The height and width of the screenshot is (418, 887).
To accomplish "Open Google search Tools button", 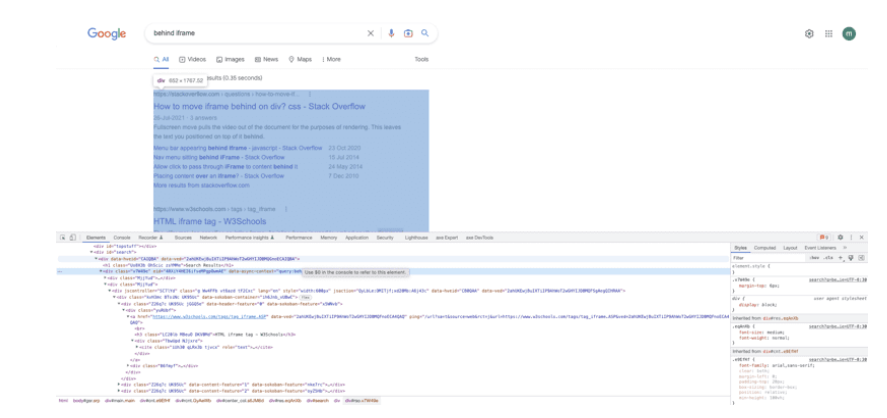I will coord(421,59).
